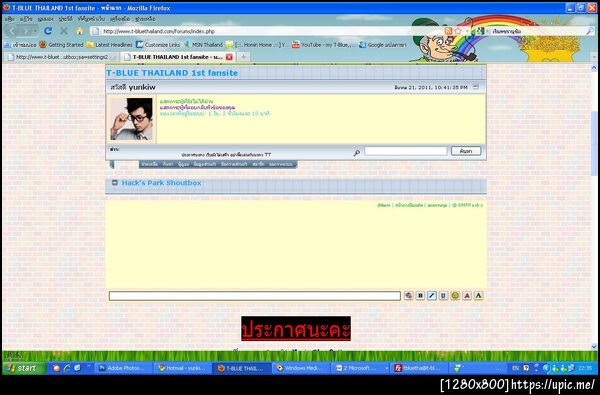Click the forum search magnifier icon
The height and width of the screenshot is (395, 600).
click(357, 153)
